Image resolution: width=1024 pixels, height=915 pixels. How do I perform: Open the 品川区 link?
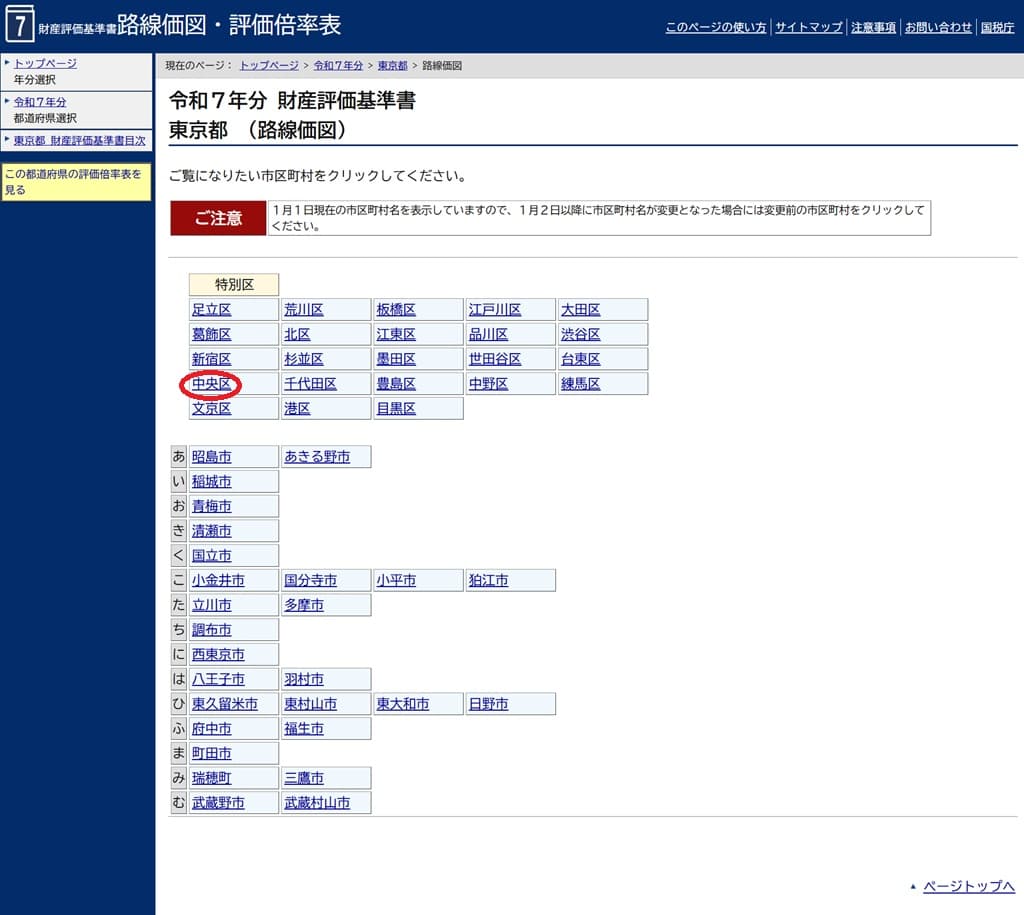coord(488,334)
